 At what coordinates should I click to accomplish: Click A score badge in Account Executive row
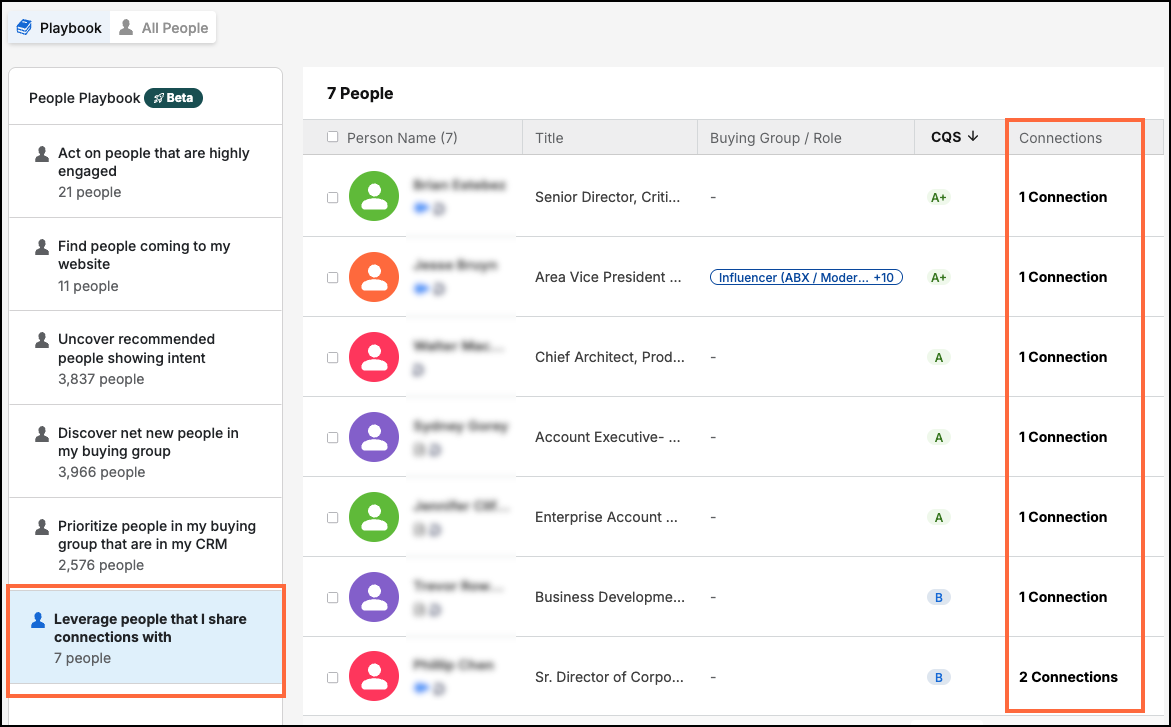938,437
